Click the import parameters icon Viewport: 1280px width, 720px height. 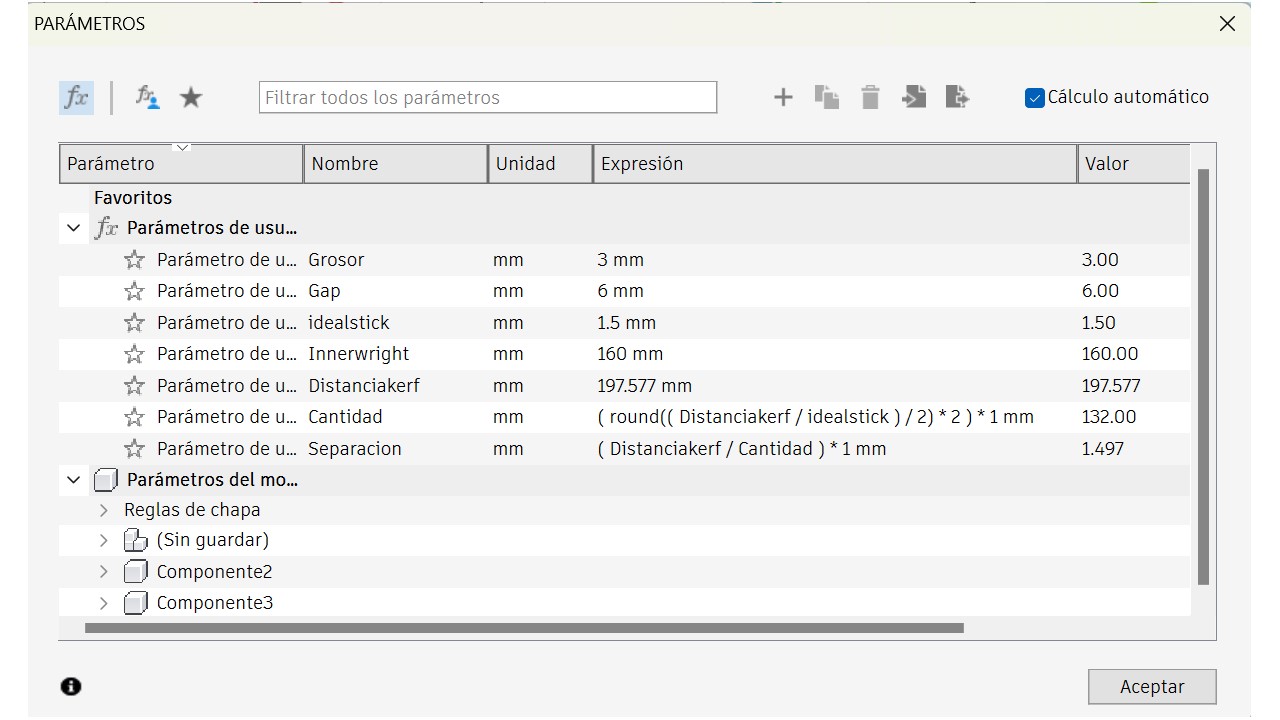click(914, 97)
